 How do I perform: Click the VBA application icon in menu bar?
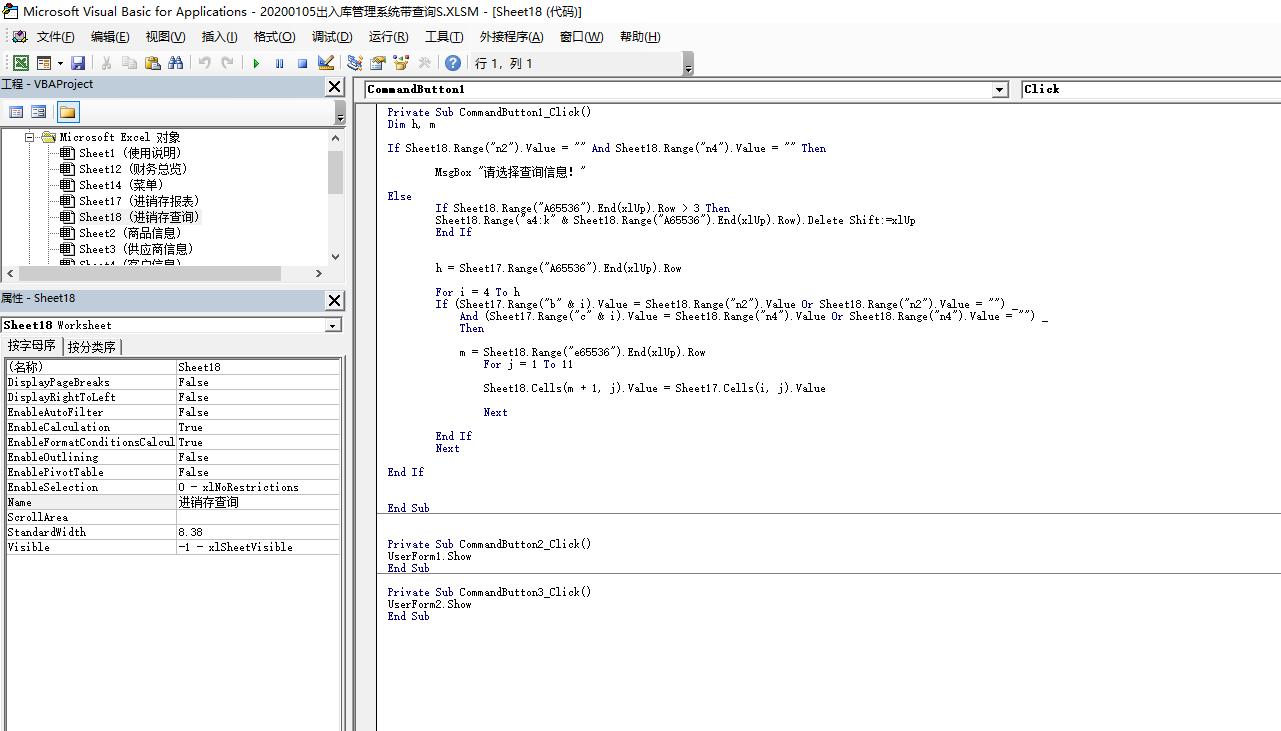[19, 37]
